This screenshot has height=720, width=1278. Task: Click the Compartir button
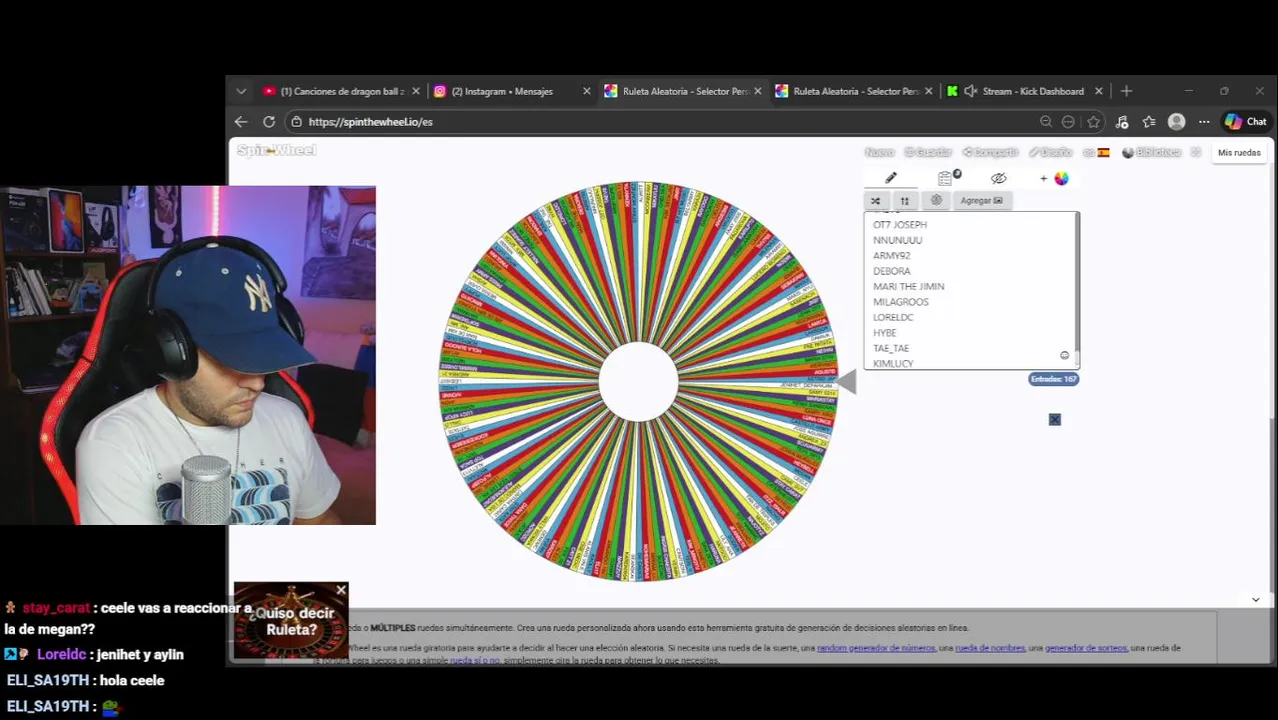[990, 152]
